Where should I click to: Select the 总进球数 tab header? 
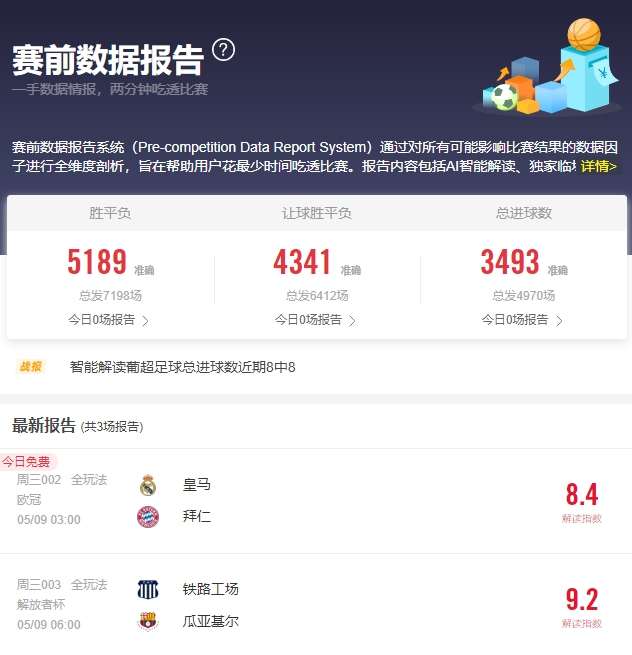523,213
